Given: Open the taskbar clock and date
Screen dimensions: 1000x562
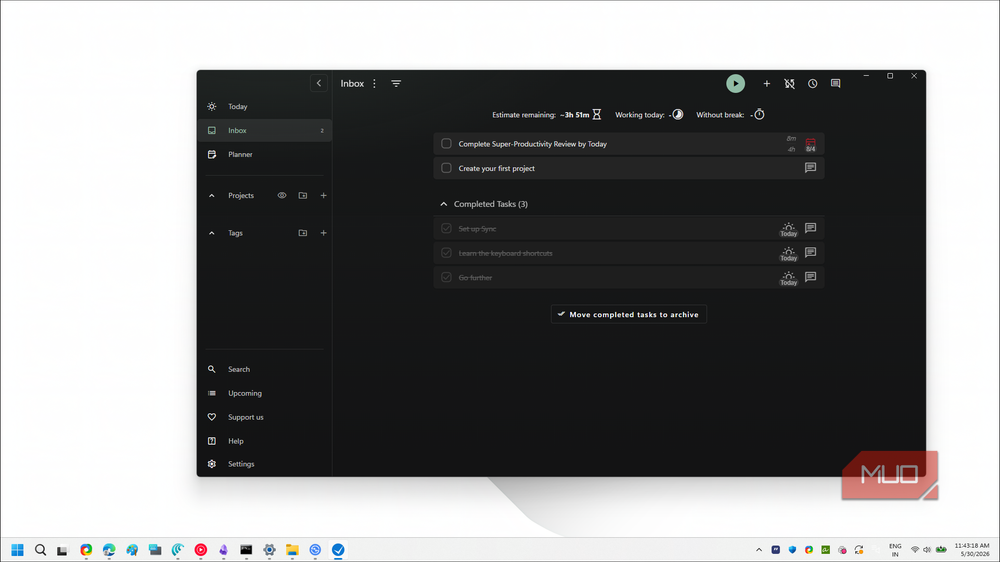Looking at the screenshot, I should 972,550.
